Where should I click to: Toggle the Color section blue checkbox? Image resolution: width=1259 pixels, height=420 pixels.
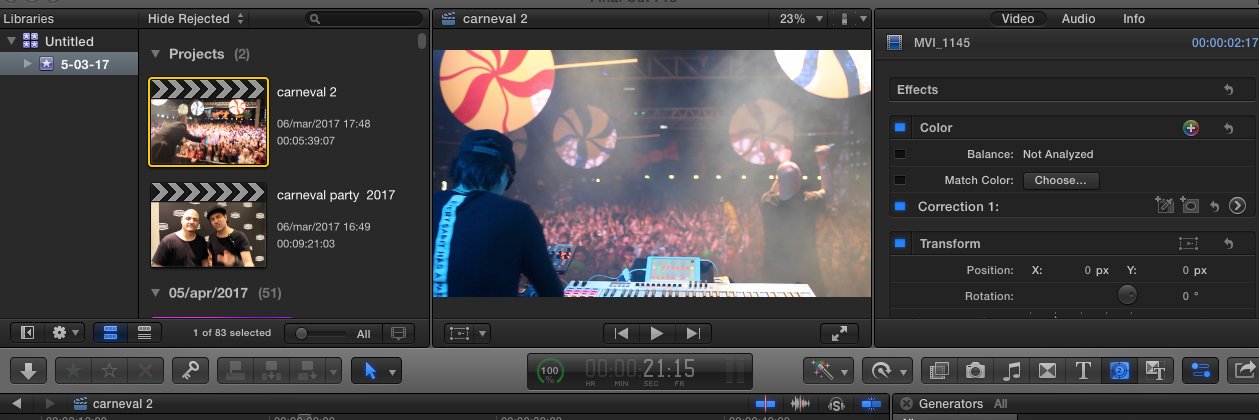pos(899,128)
